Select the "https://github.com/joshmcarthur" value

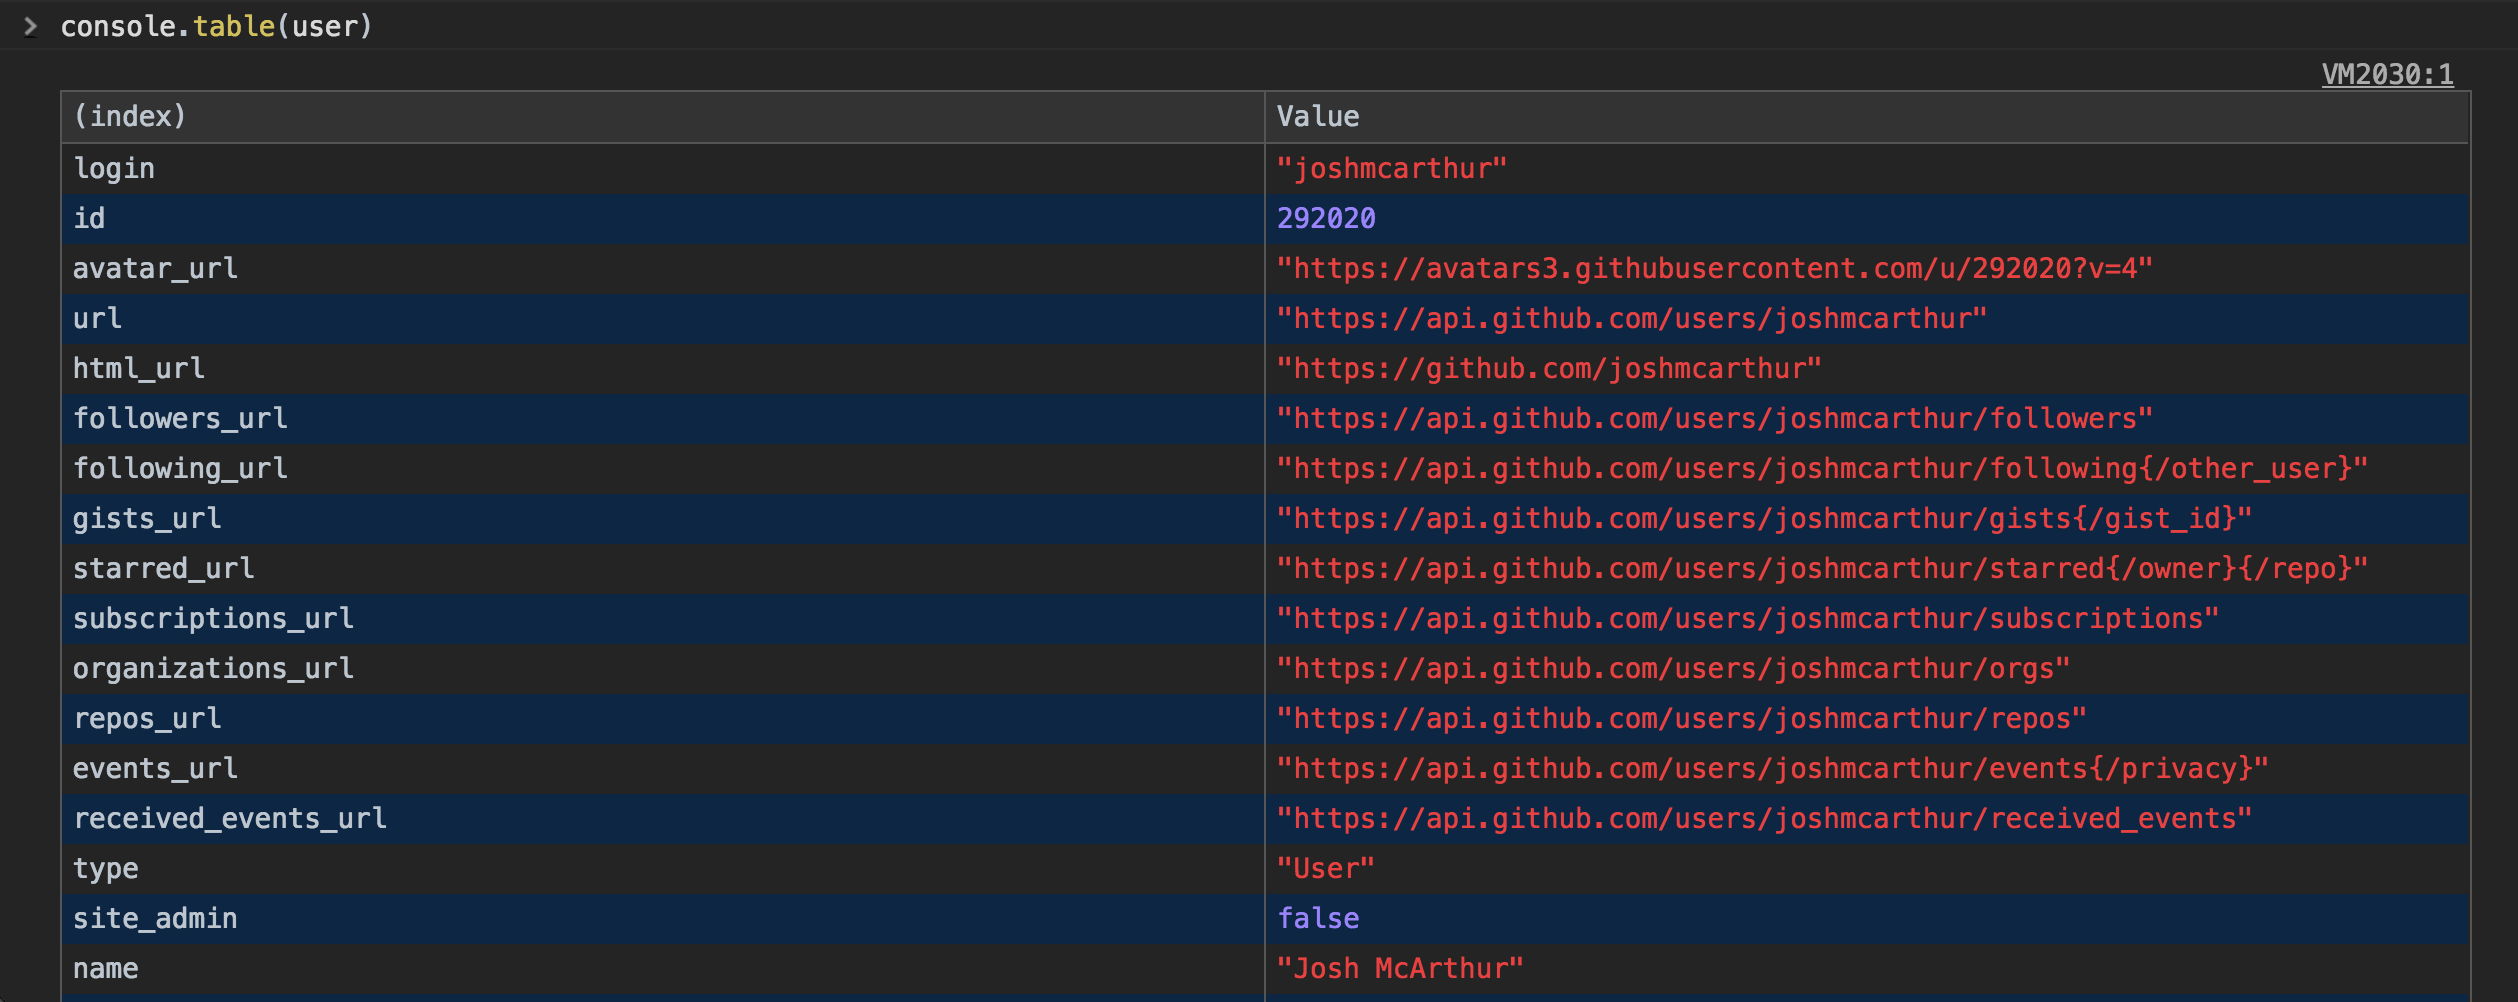[1549, 369]
